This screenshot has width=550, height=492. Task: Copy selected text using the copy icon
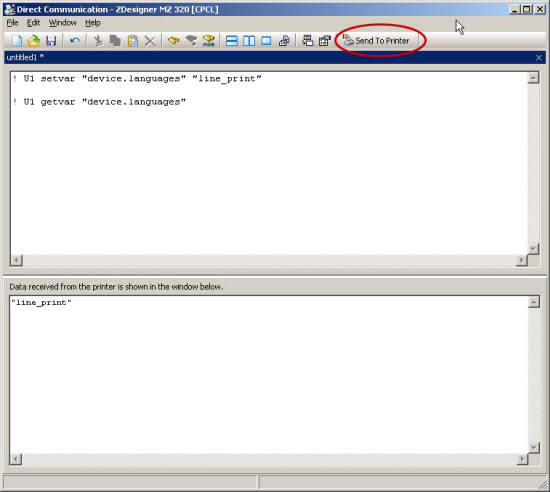click(115, 41)
